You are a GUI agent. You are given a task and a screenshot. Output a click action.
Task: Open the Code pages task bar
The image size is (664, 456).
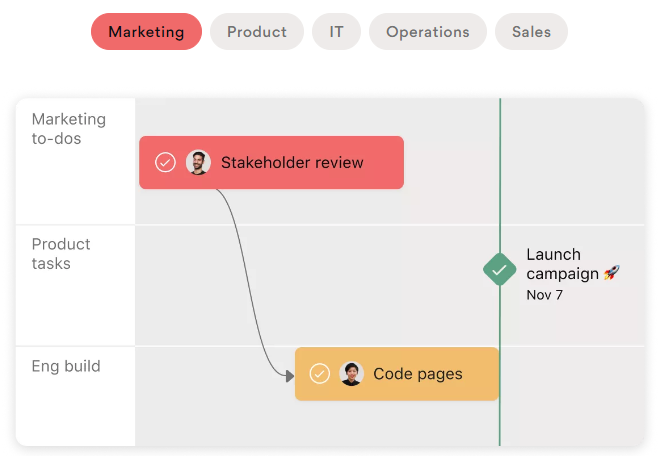coord(397,374)
